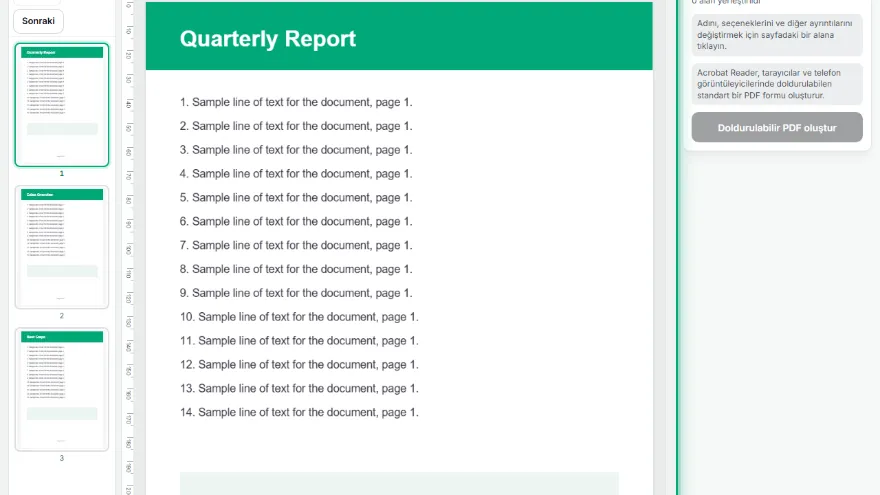
Task: Click the green Quarterly Report header banner
Action: click(399, 36)
